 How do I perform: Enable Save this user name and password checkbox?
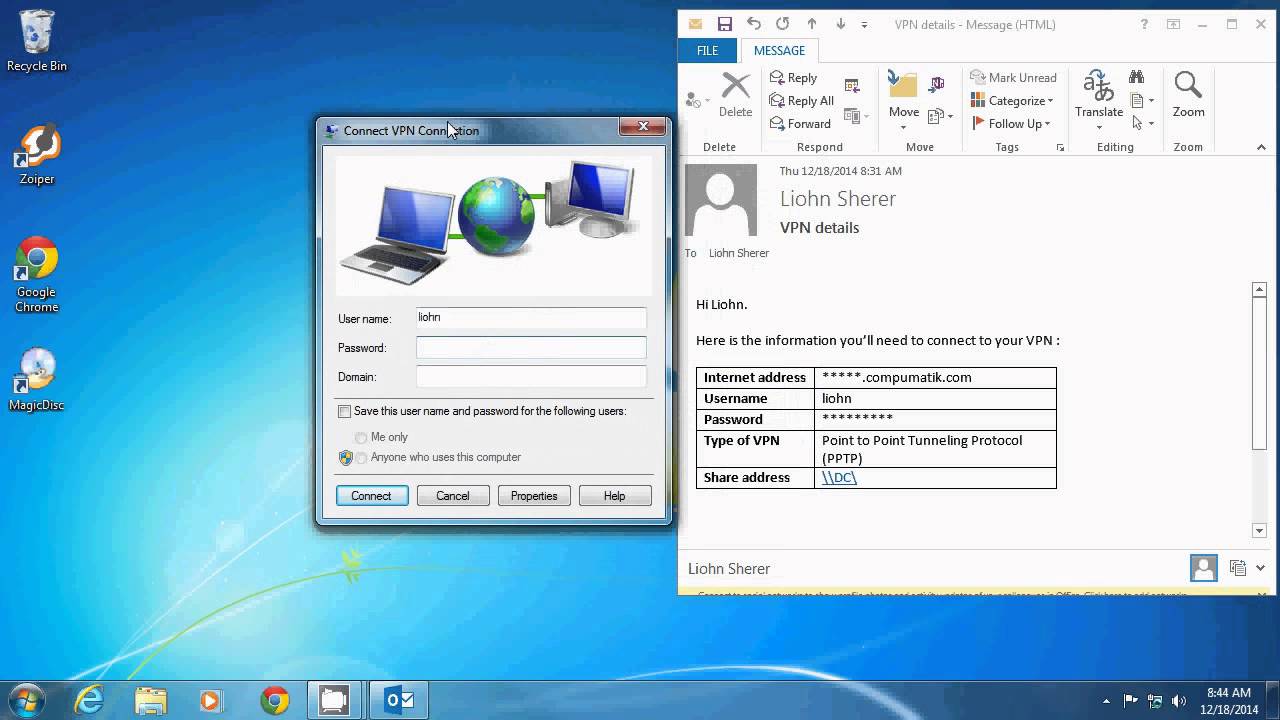[344, 411]
